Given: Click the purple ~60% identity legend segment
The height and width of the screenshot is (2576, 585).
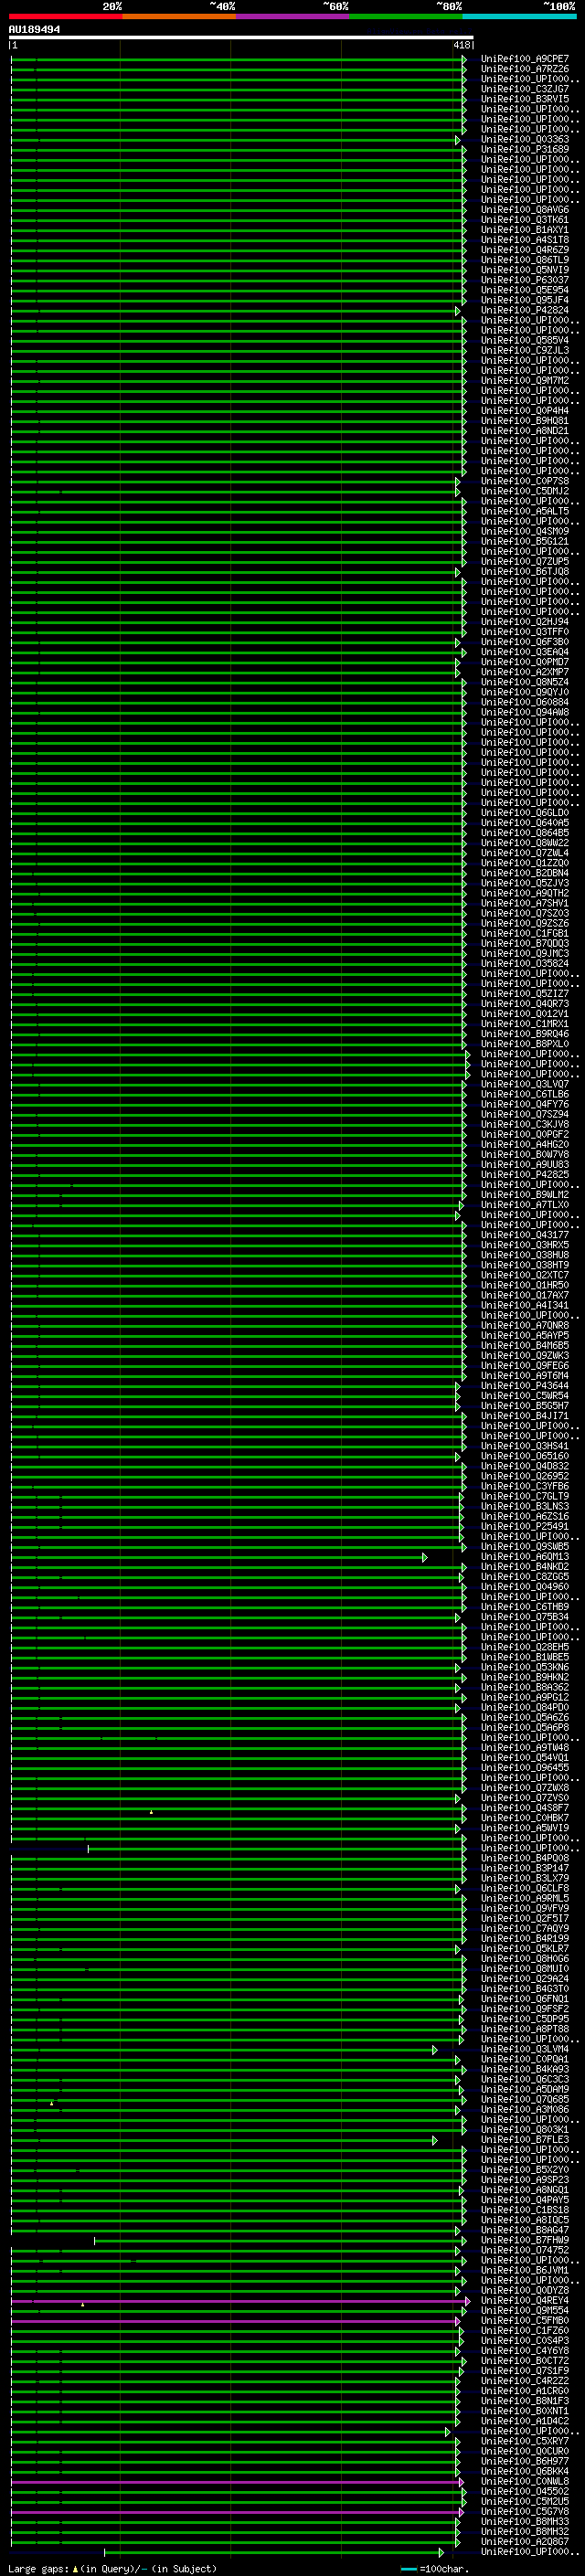Looking at the screenshot, I should 292,16.
